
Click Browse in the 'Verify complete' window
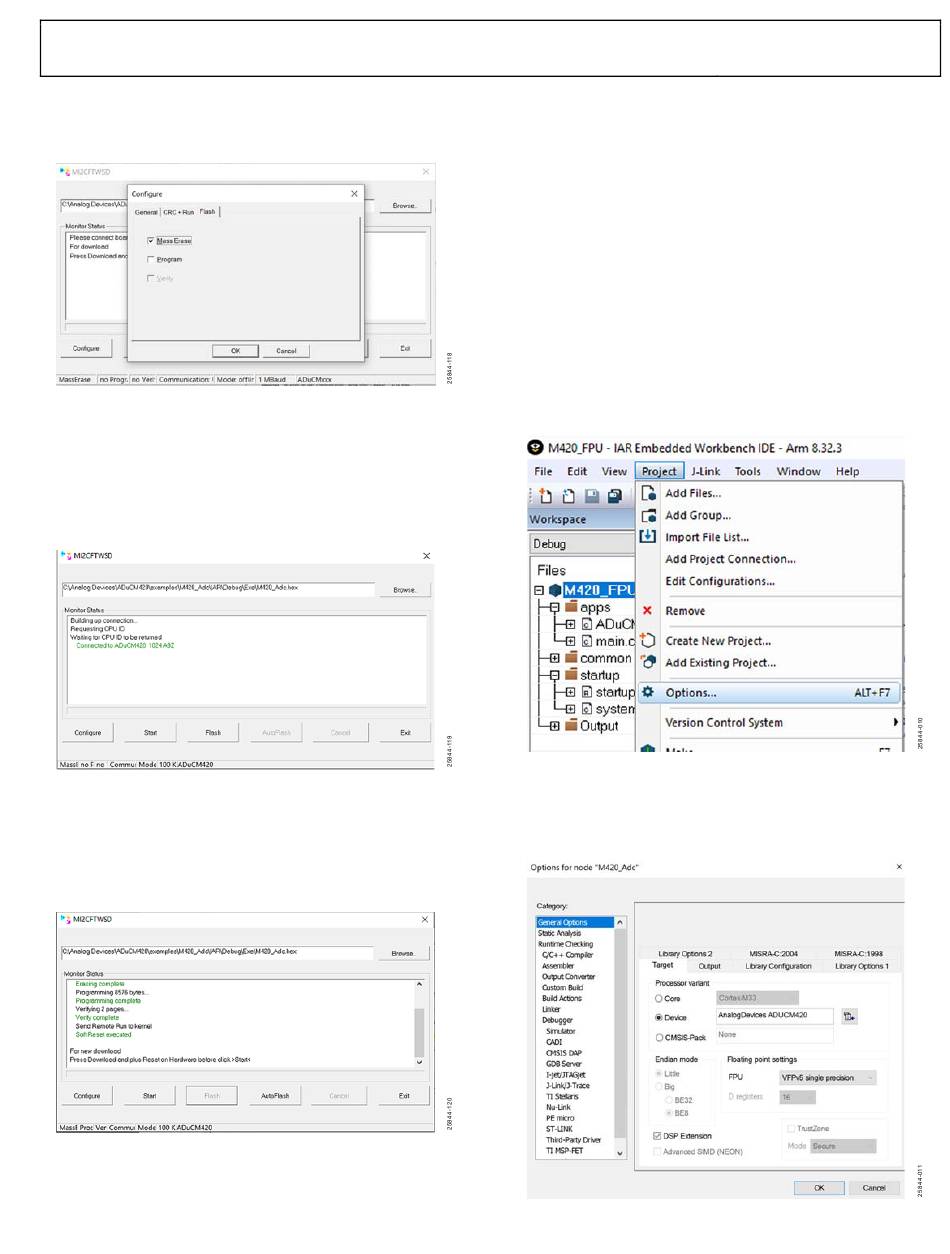point(404,954)
